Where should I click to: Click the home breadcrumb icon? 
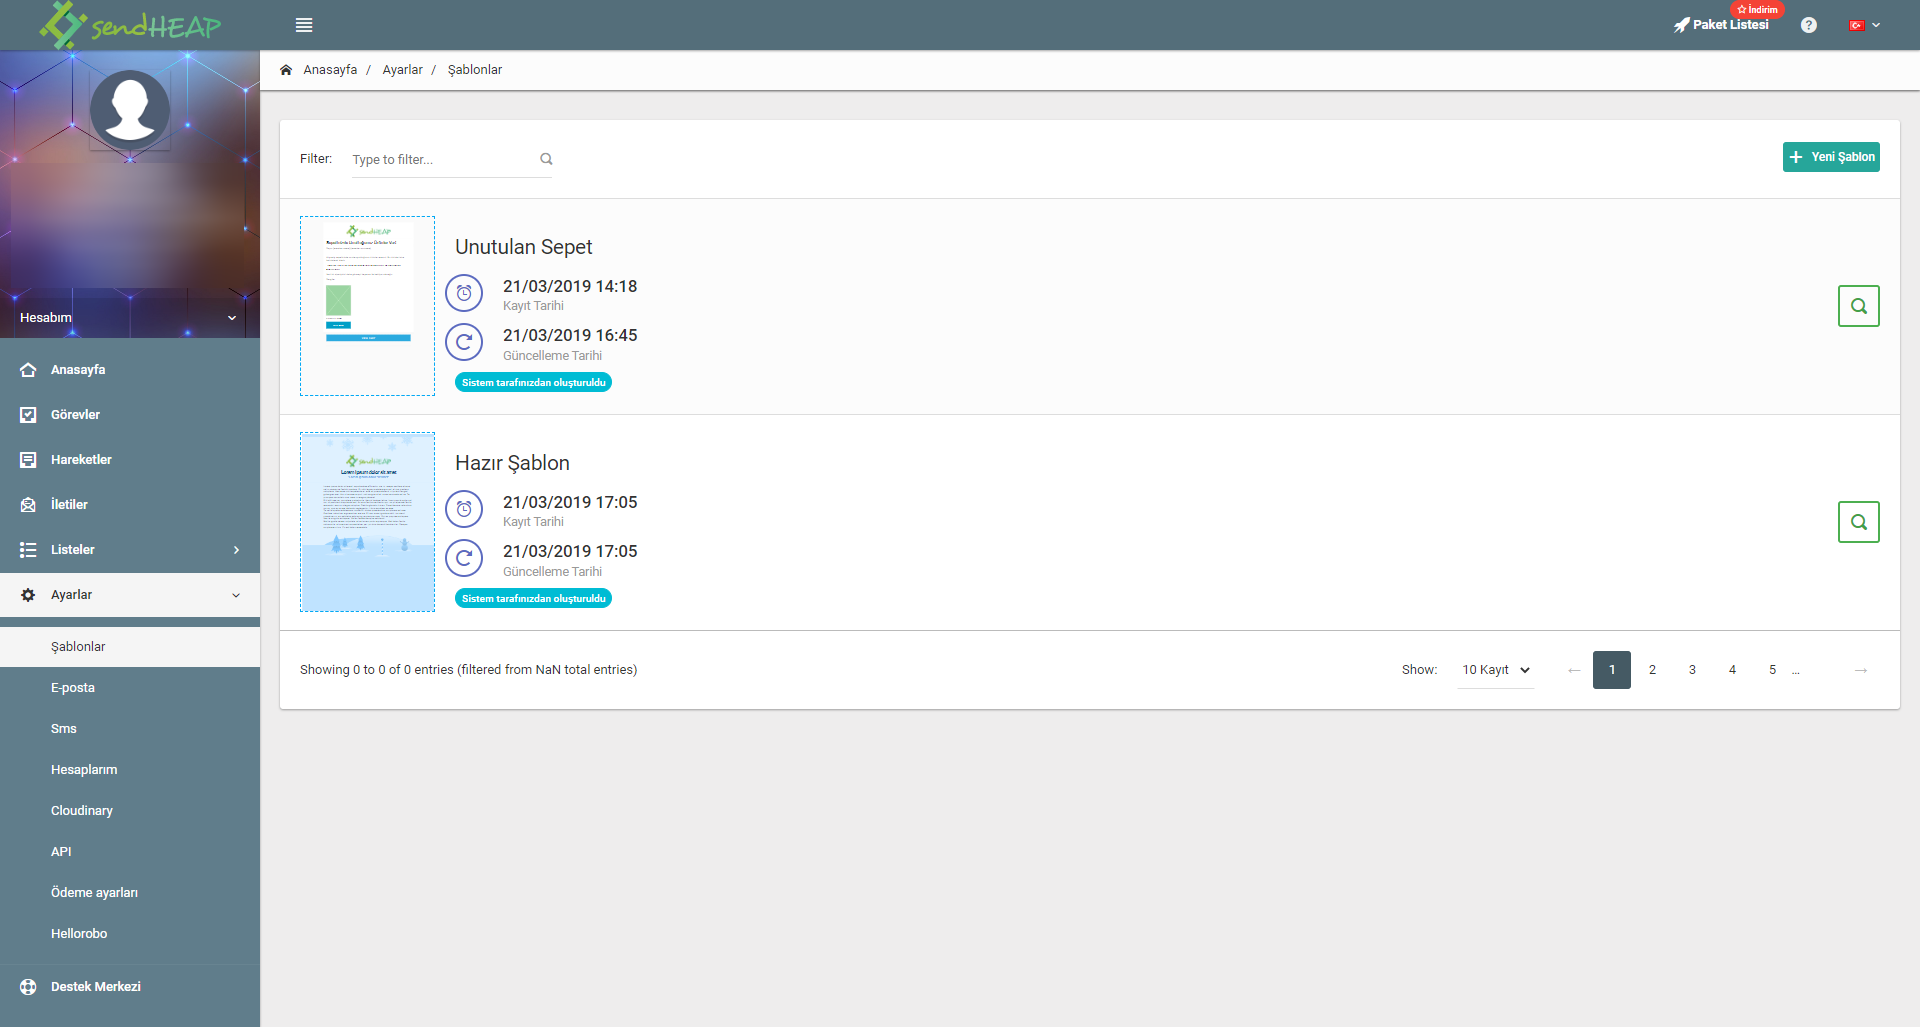coord(286,70)
